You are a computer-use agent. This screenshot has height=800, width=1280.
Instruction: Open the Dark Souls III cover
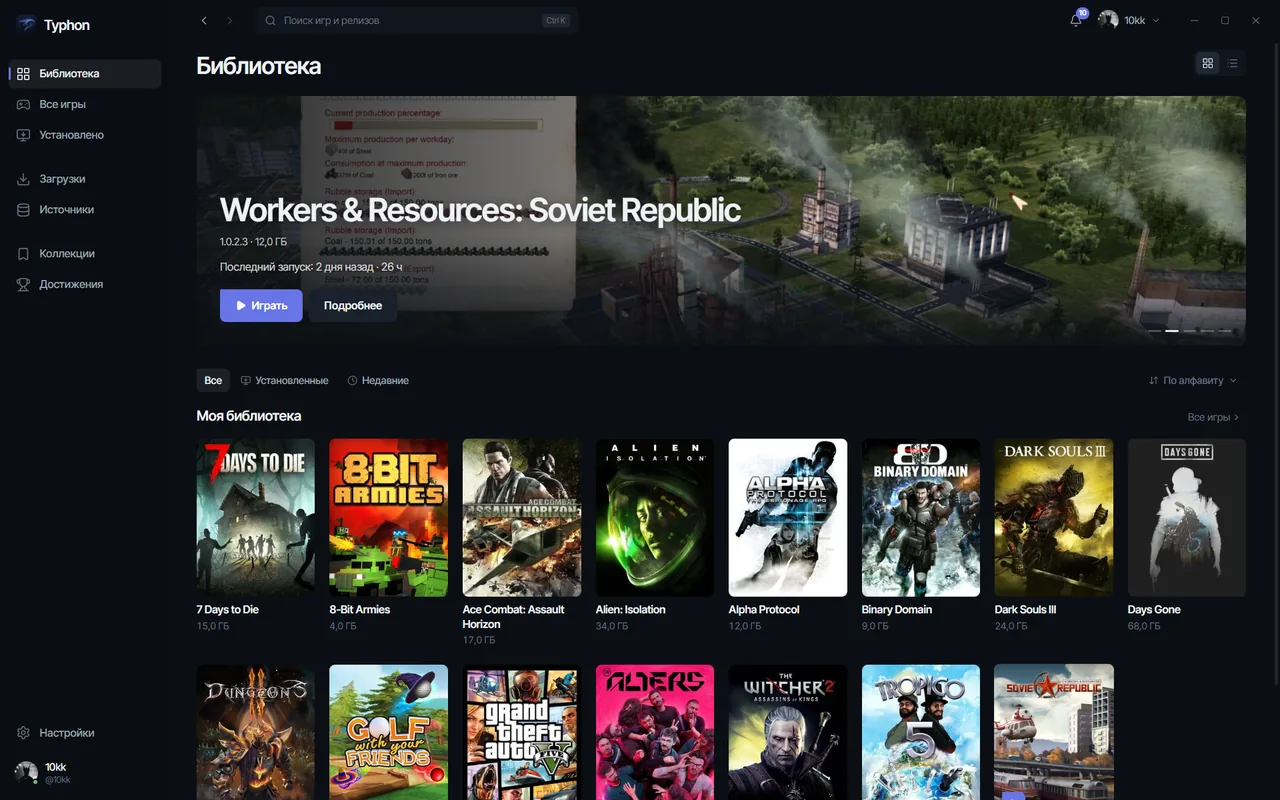pyautogui.click(x=1054, y=518)
